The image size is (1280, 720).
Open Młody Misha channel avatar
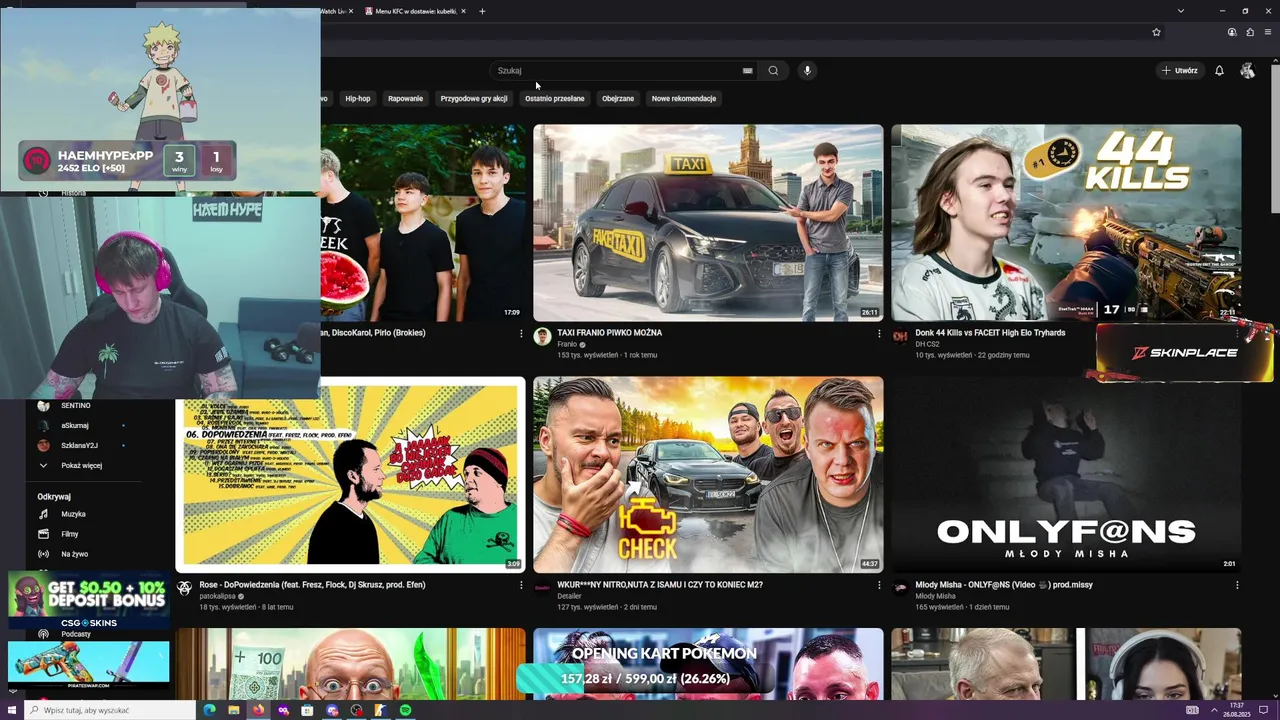[900, 589]
